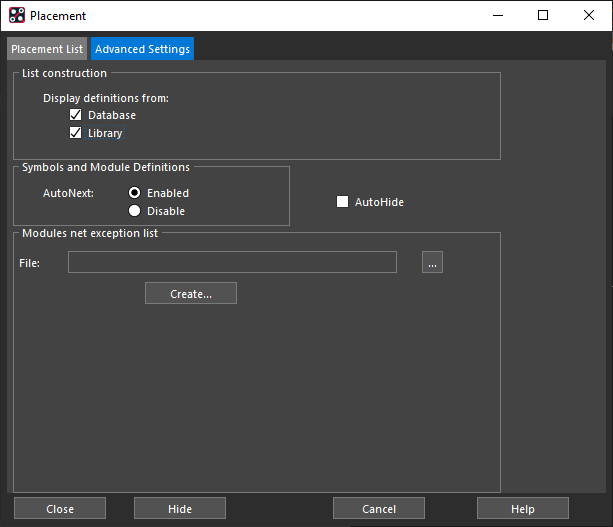
Task: Click the Placement window title bar text
Action: coord(58,16)
